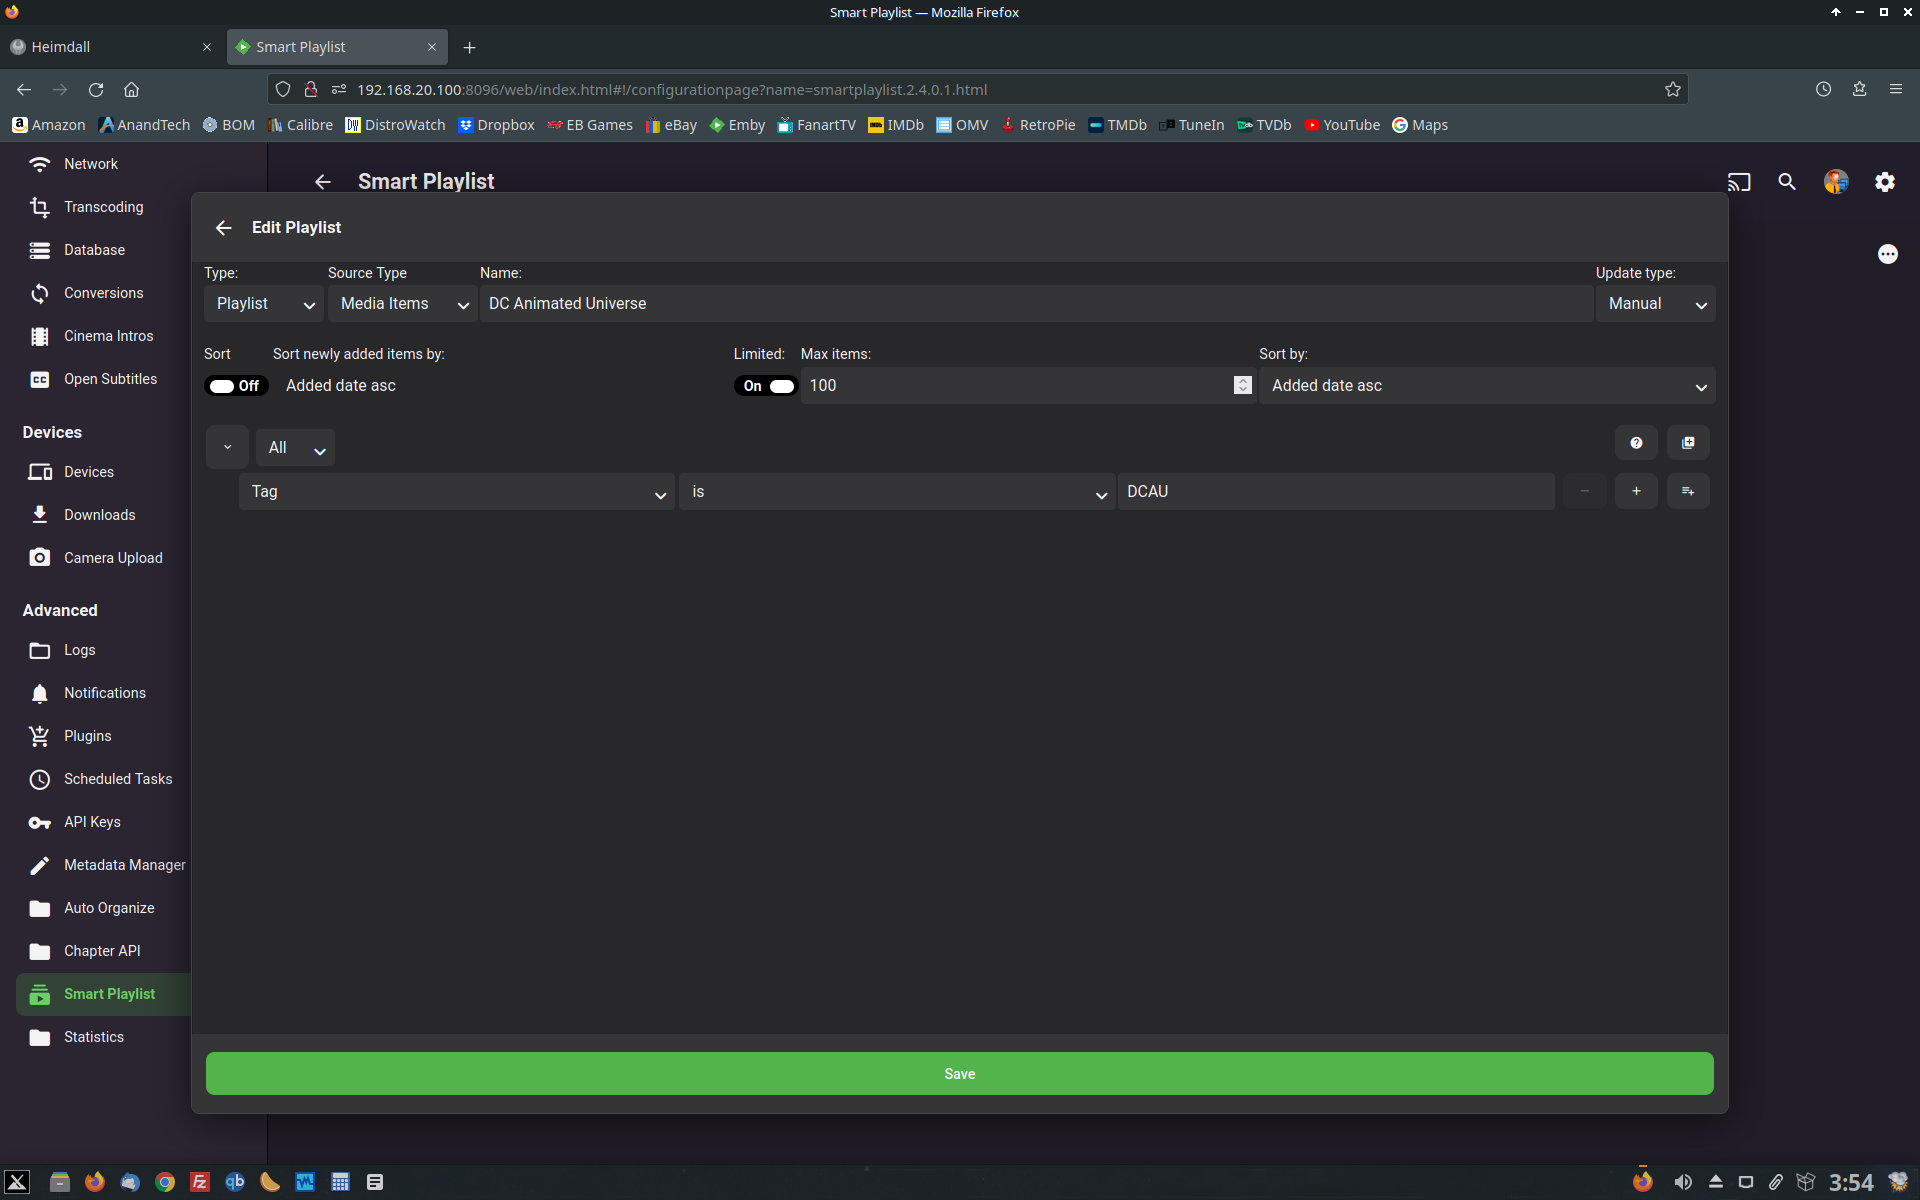Open Firefox history clock icon
Screen dimensions: 1920x1200
pyautogui.click(x=1824, y=89)
